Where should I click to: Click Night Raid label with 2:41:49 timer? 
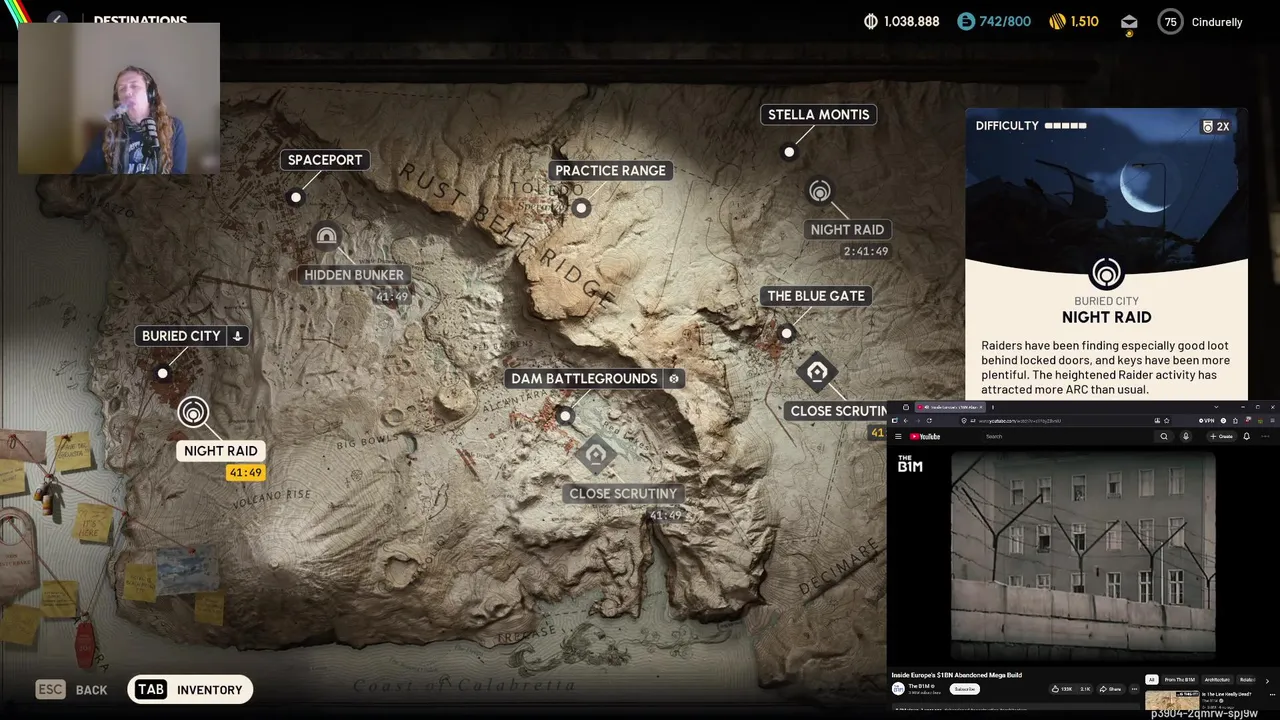coord(847,230)
